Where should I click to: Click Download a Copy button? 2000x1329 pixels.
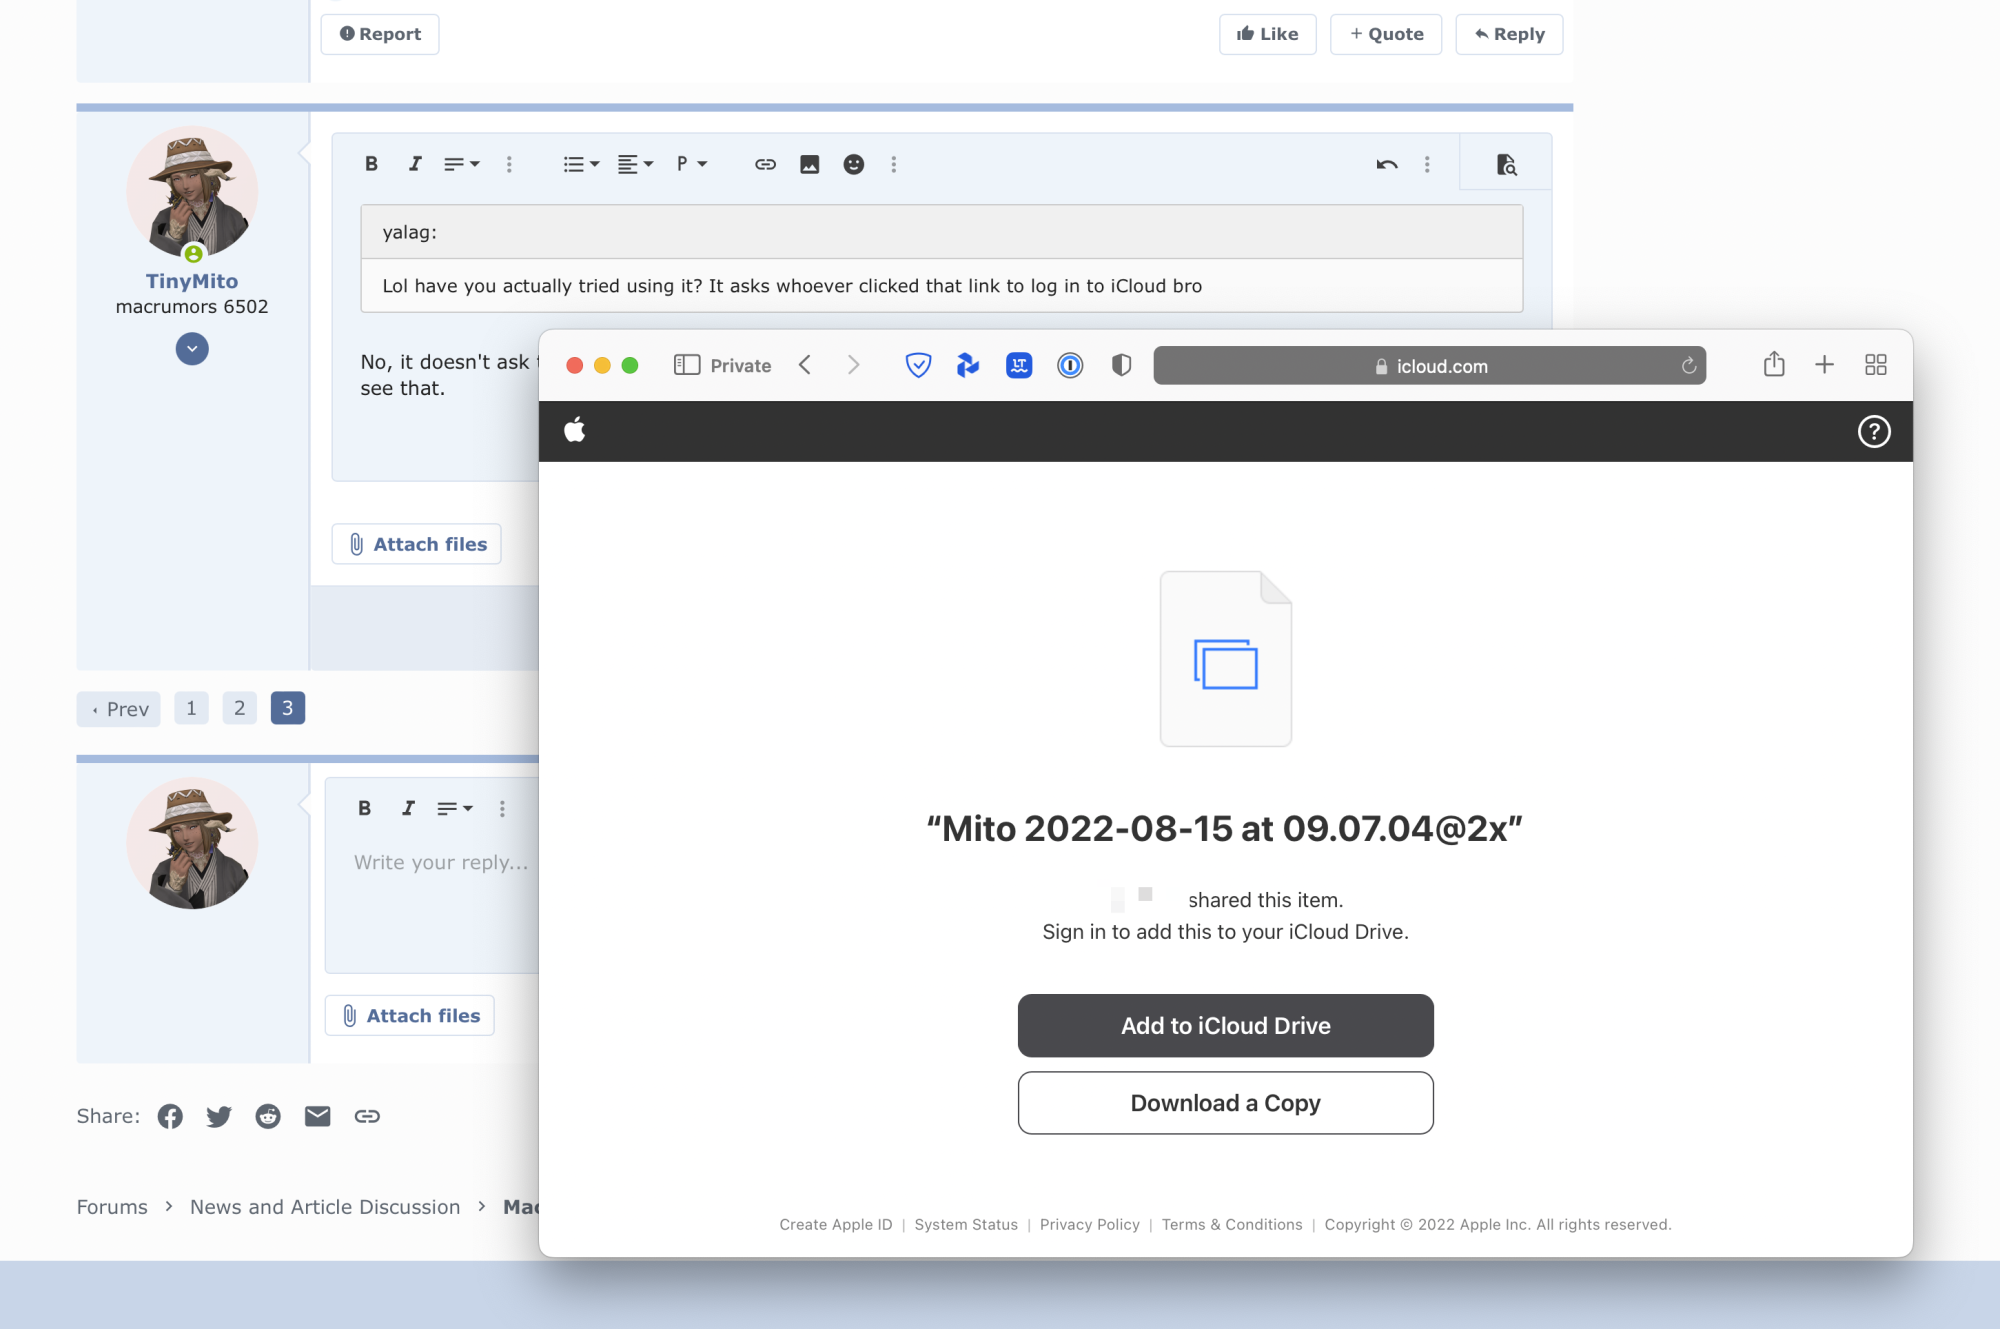click(x=1225, y=1103)
